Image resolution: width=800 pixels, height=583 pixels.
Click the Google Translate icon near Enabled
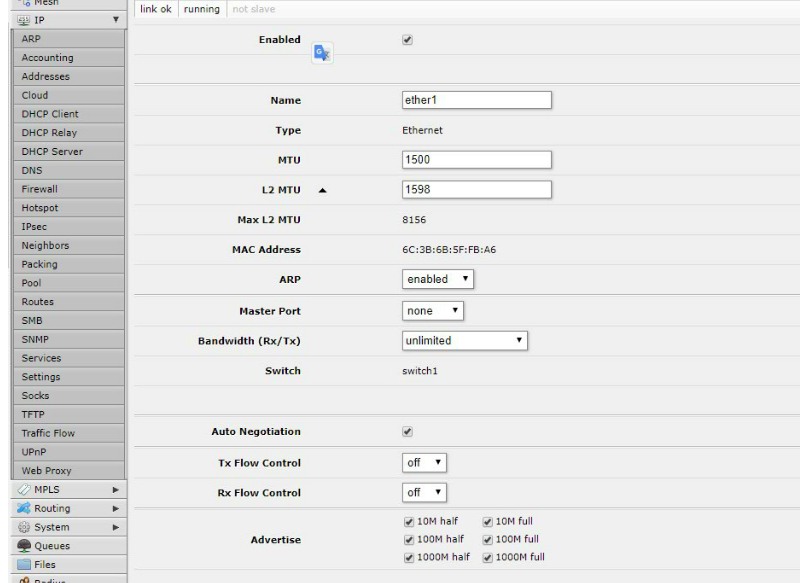(x=322, y=54)
